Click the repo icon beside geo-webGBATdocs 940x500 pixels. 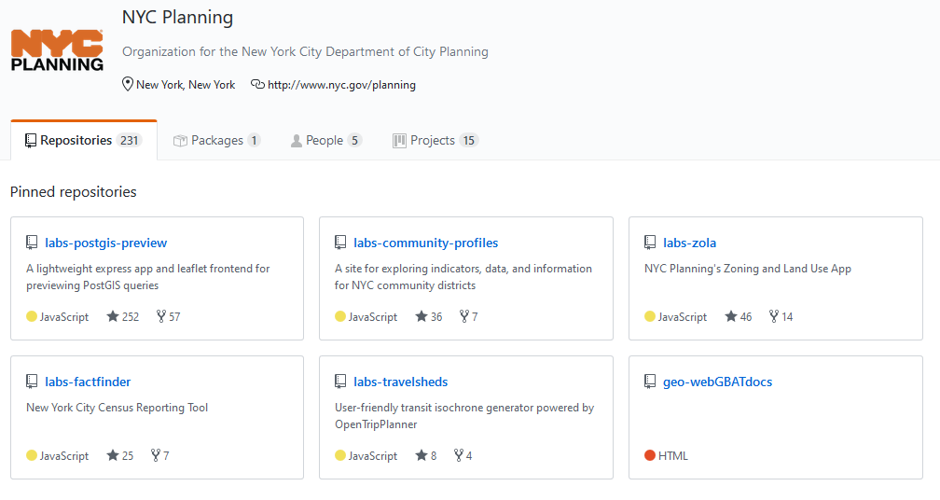click(650, 381)
